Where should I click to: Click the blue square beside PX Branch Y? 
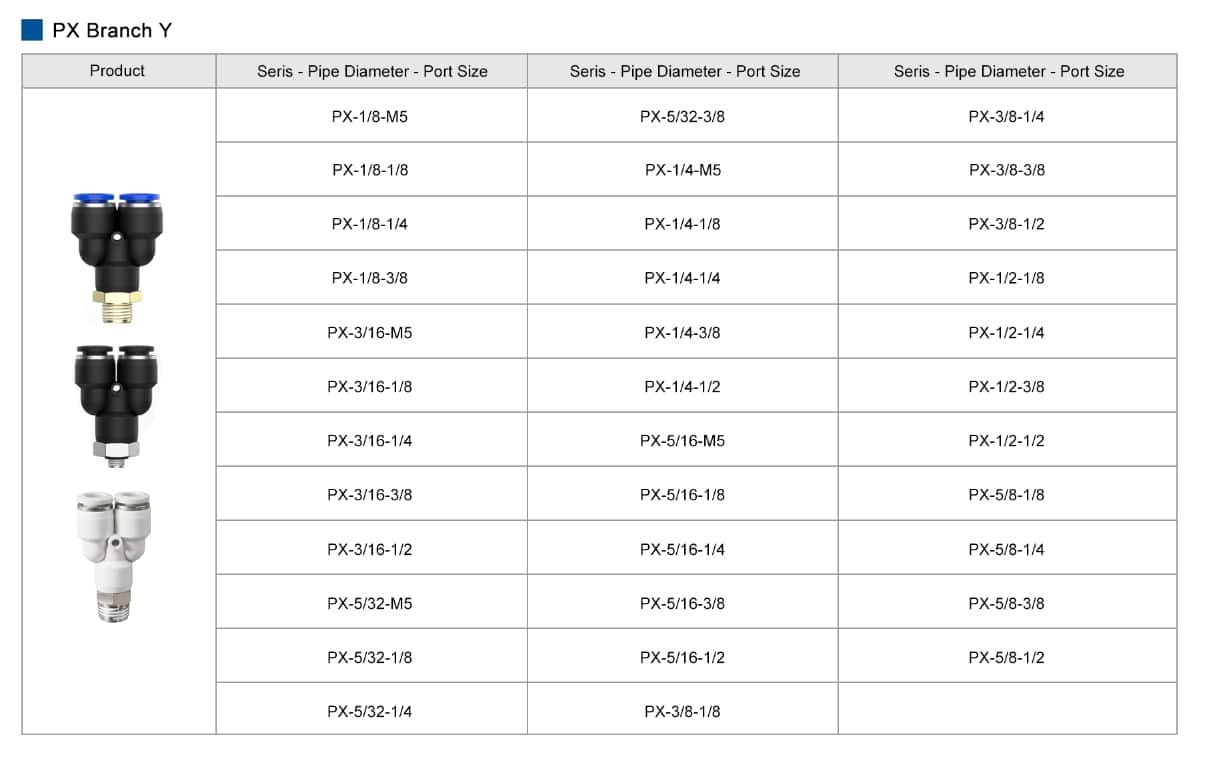click(x=32, y=30)
